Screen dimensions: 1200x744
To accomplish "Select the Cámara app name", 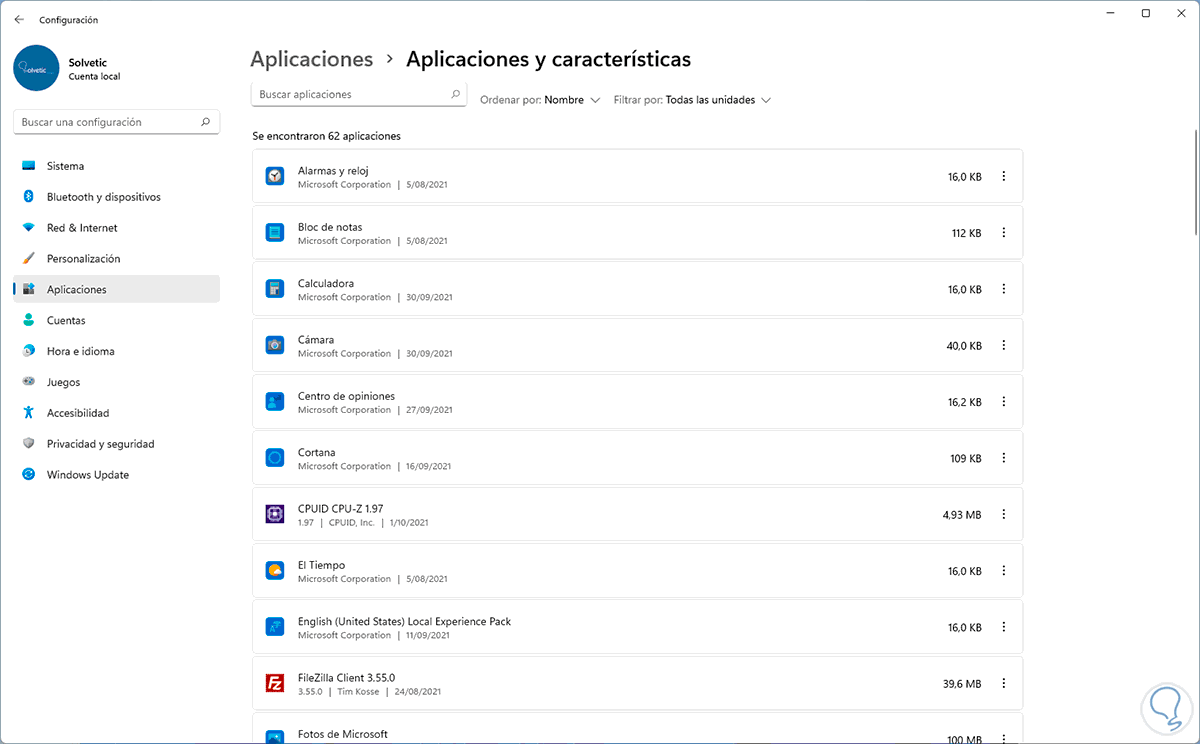I will click(x=316, y=340).
